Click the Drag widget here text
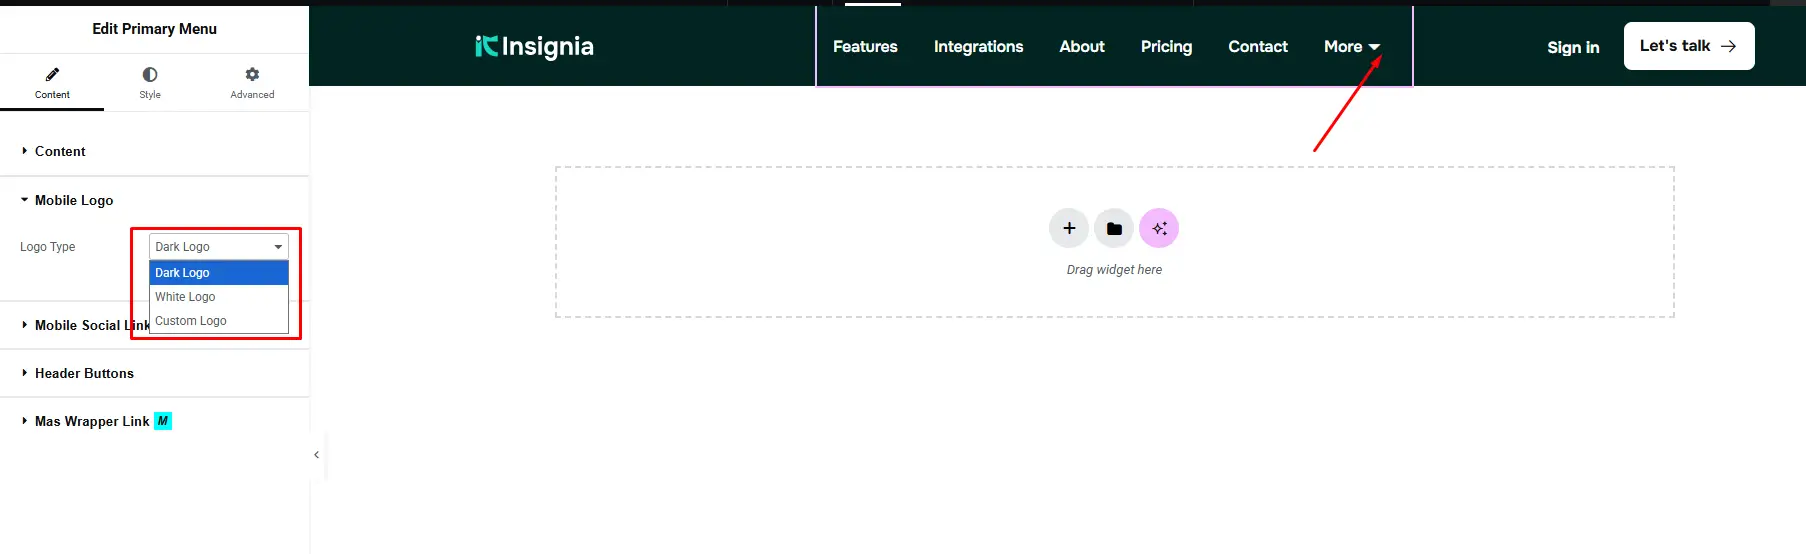The height and width of the screenshot is (554, 1806). point(1114,270)
